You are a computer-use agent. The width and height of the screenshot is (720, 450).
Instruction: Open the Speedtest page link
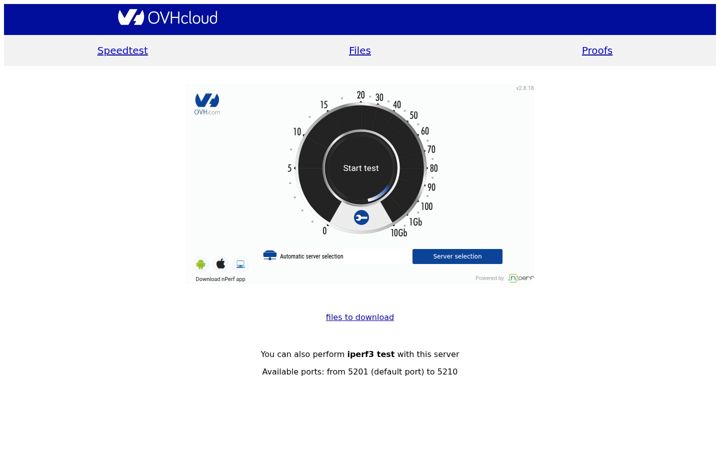[x=123, y=51]
